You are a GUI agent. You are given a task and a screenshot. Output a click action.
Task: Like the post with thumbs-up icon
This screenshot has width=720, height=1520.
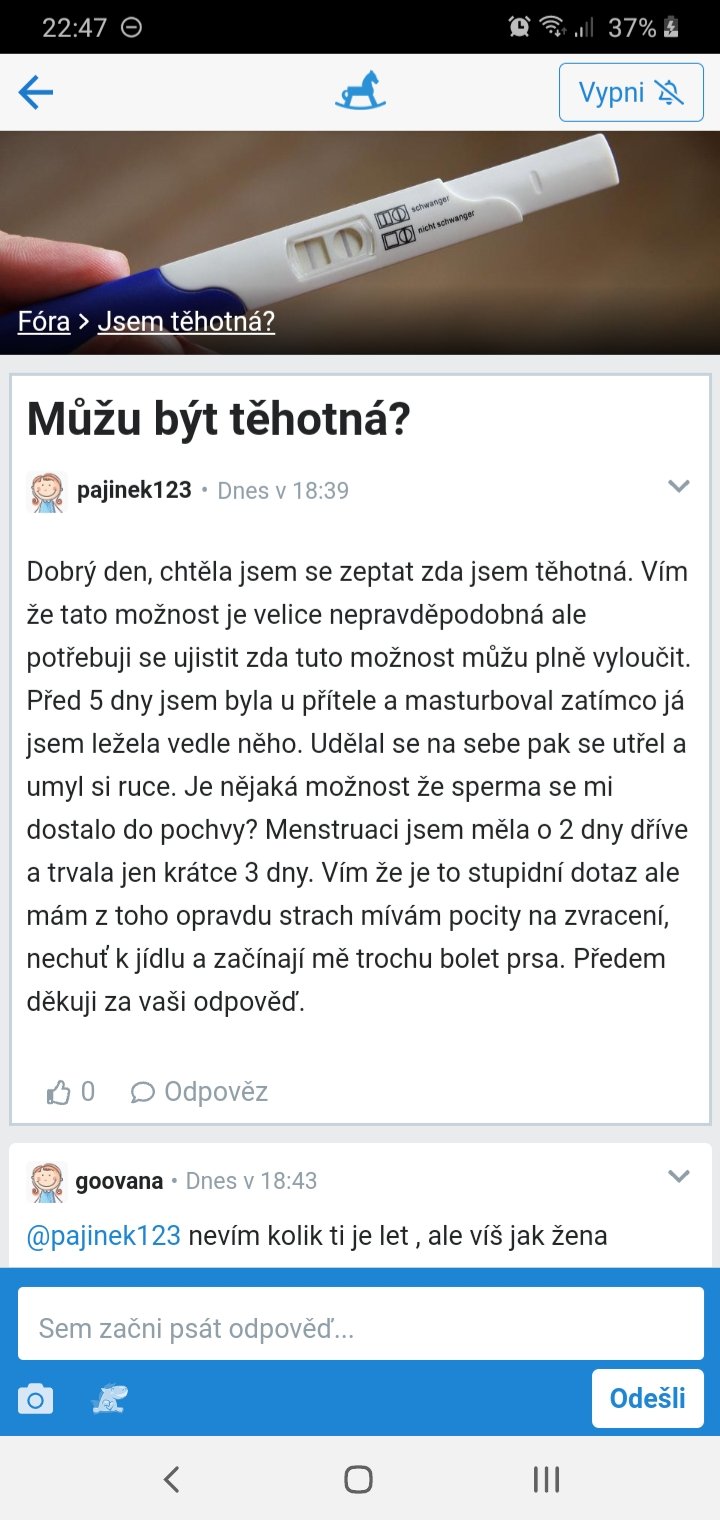point(59,1092)
